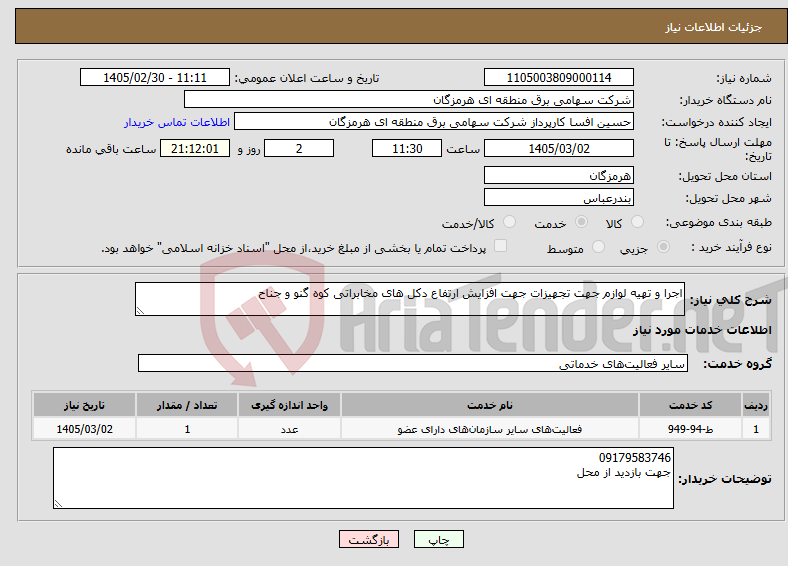Click the گروه خدمت service group field

413,363
